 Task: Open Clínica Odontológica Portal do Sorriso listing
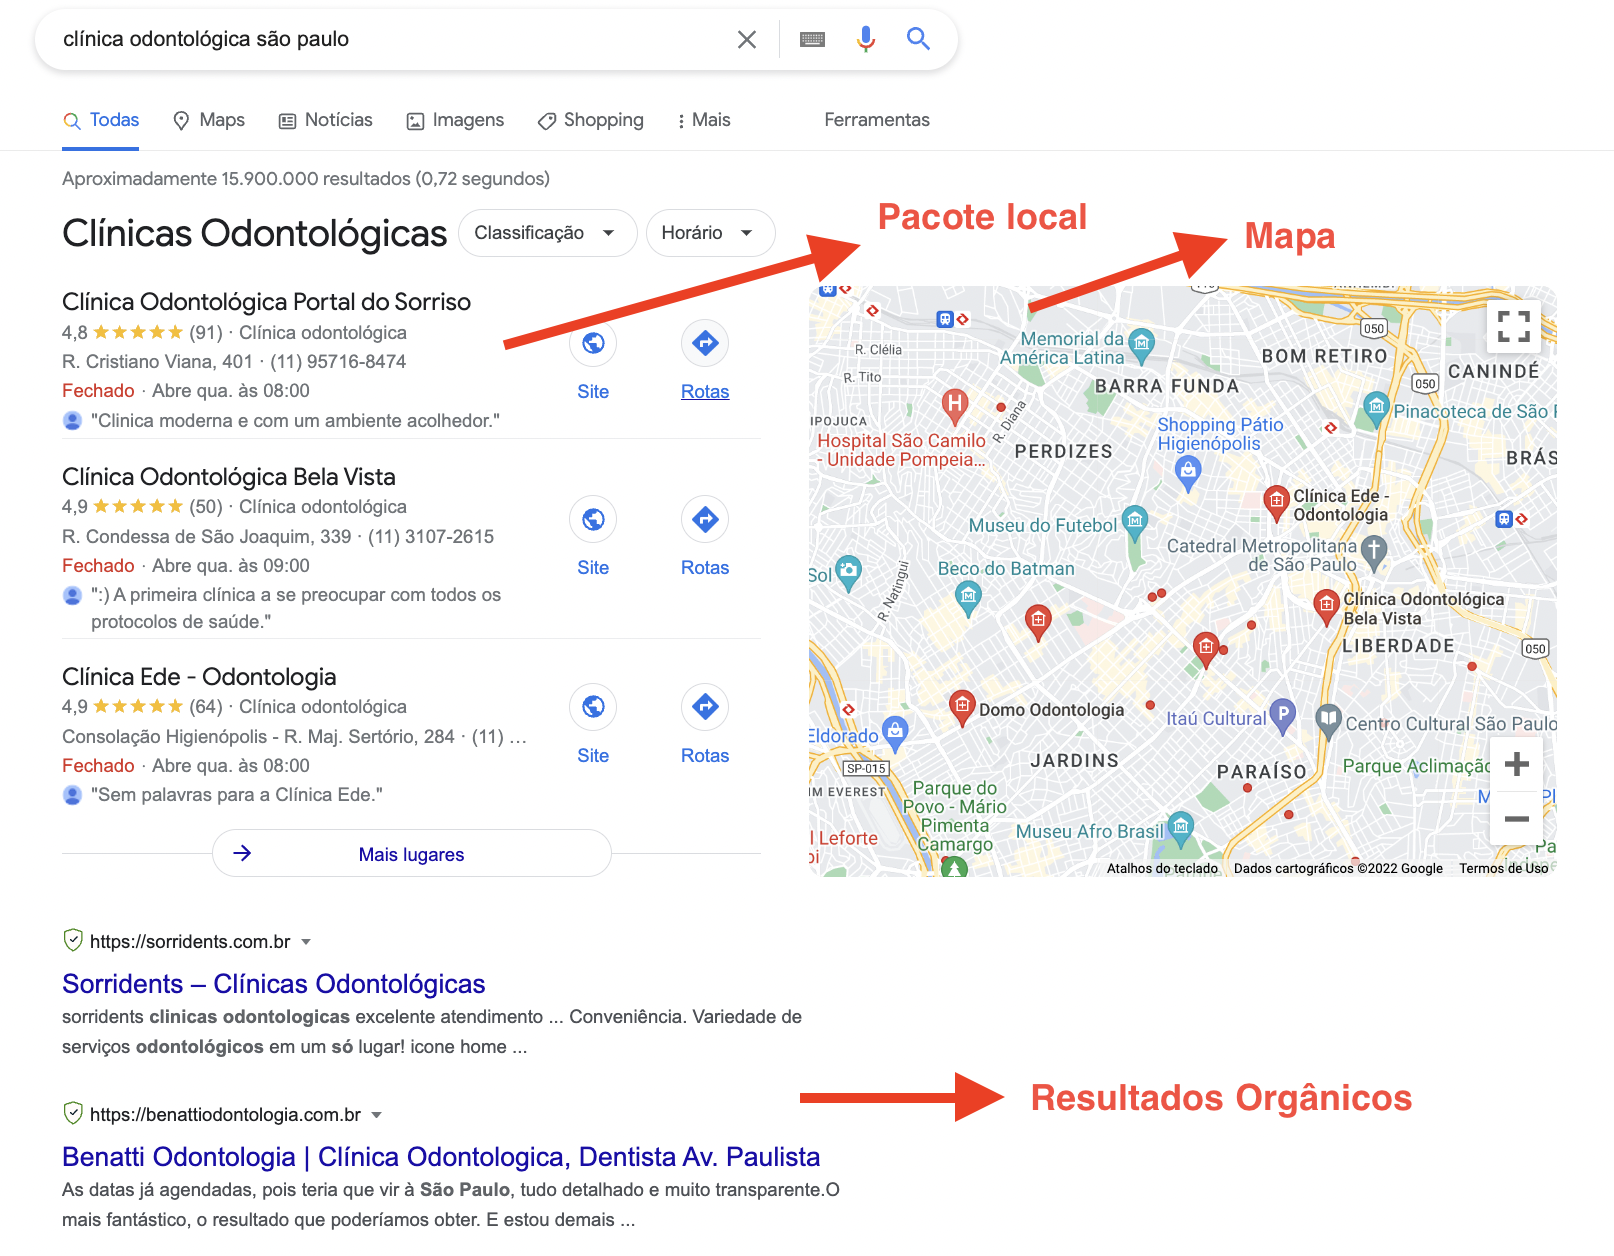point(266,302)
